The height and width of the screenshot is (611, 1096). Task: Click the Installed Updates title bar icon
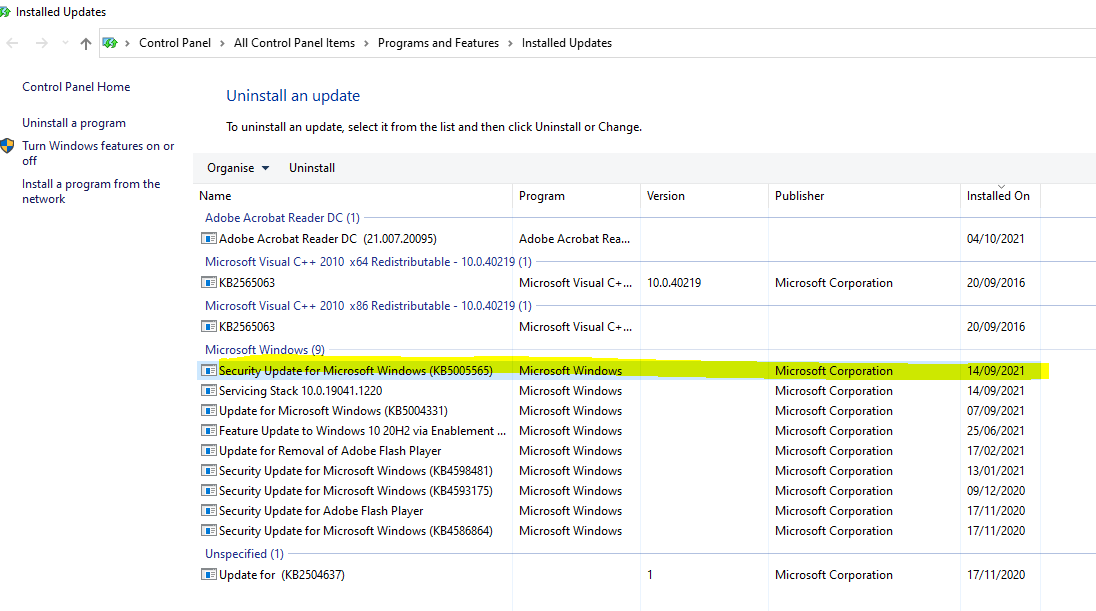click(5, 12)
